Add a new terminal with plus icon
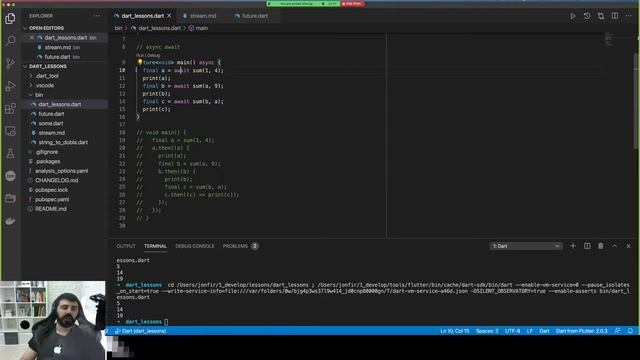 (x=573, y=246)
